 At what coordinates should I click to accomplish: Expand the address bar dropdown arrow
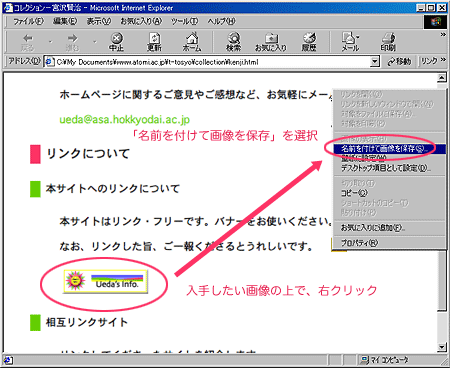point(375,62)
